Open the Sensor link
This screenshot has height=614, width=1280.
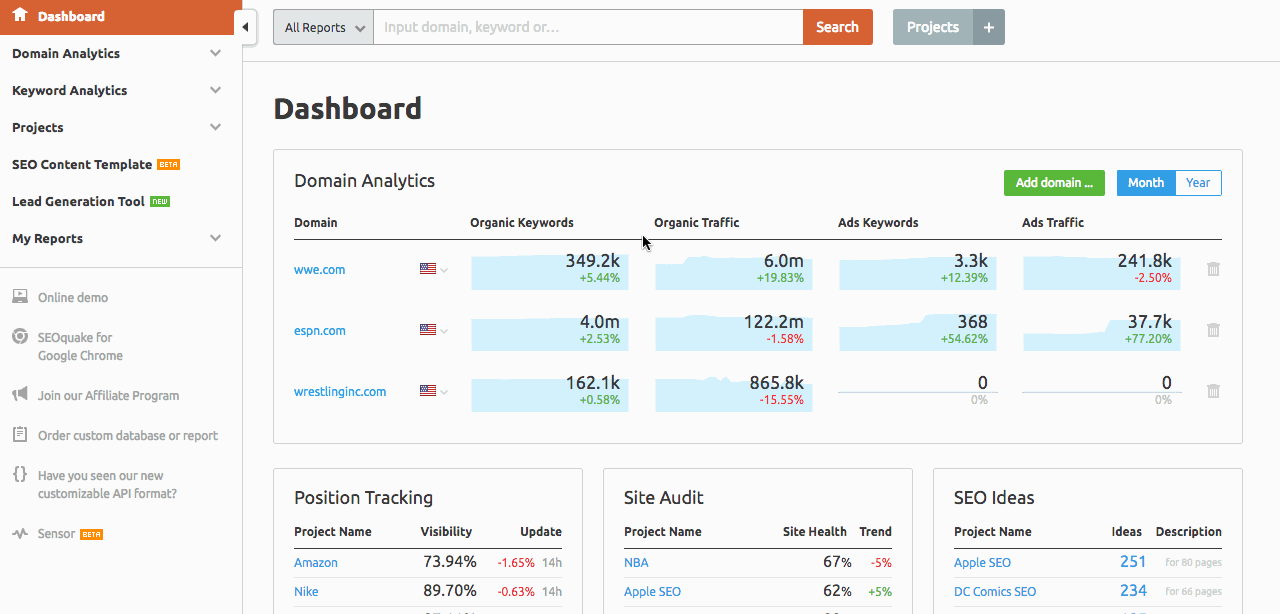(56, 533)
